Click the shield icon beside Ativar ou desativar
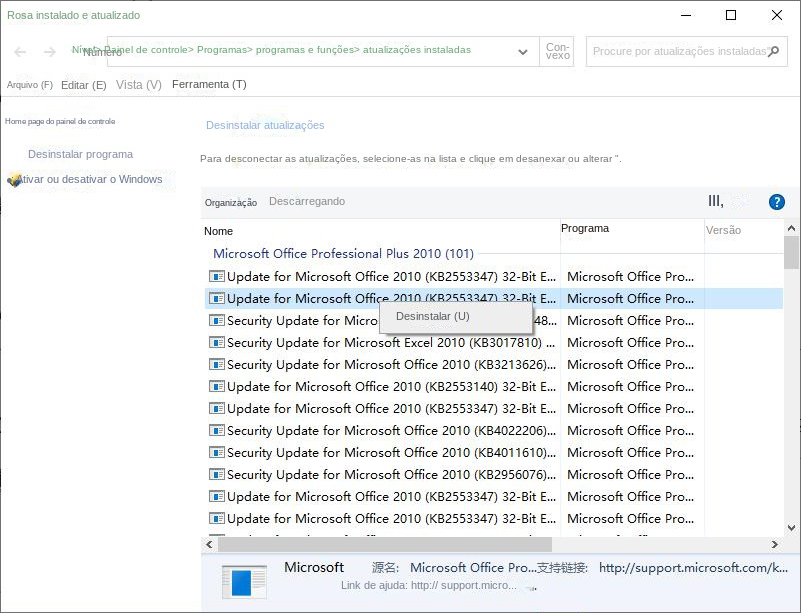The width and height of the screenshot is (801, 613). point(14,180)
